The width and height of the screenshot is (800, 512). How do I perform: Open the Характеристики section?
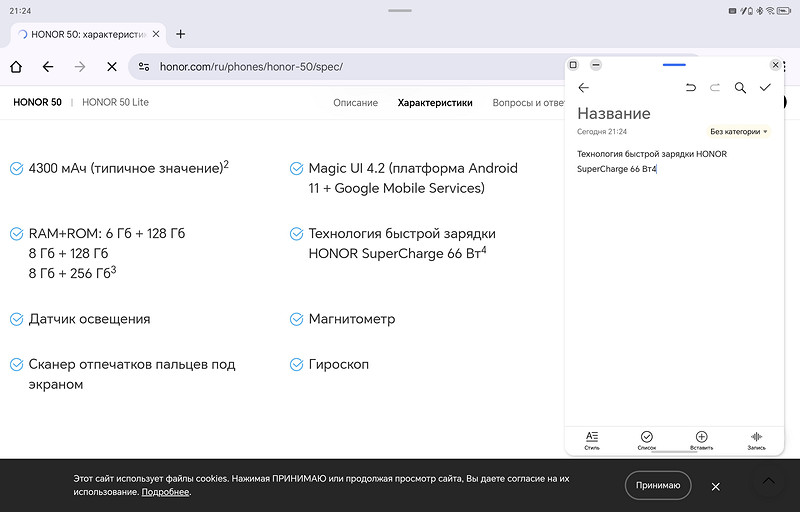pyautogui.click(x=435, y=103)
